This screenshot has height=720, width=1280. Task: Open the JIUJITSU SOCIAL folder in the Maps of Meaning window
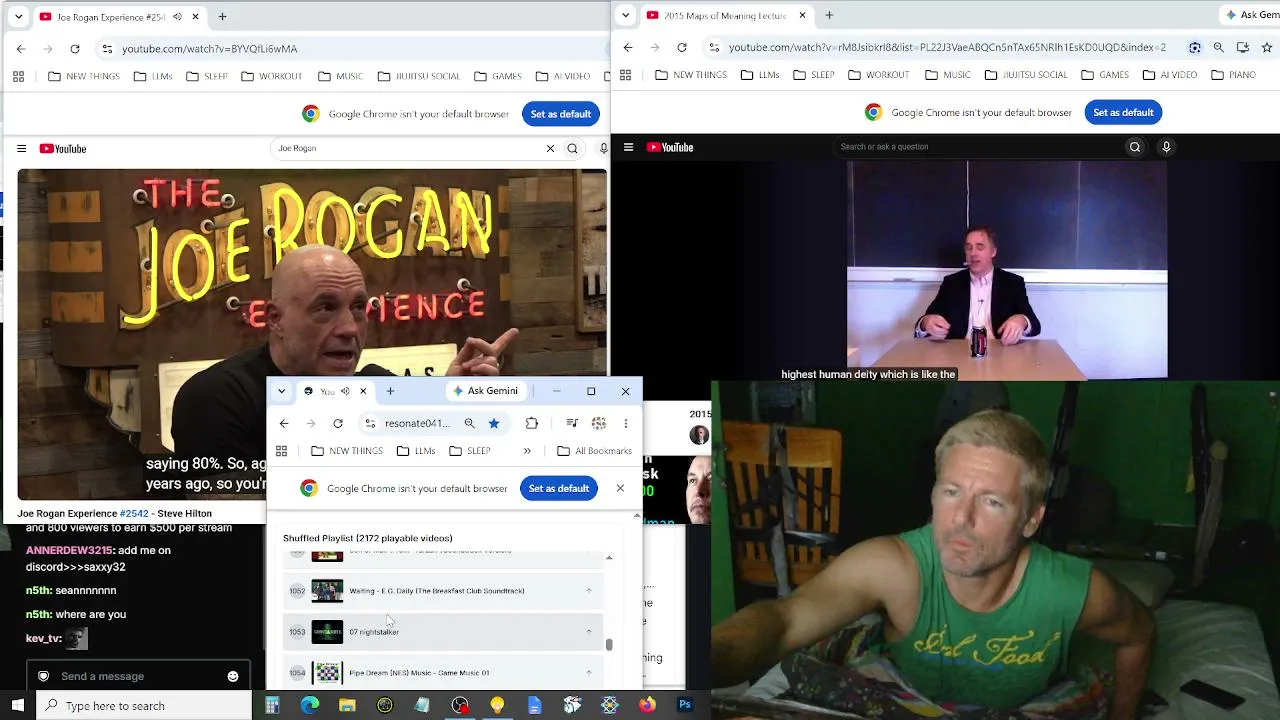pos(1026,75)
